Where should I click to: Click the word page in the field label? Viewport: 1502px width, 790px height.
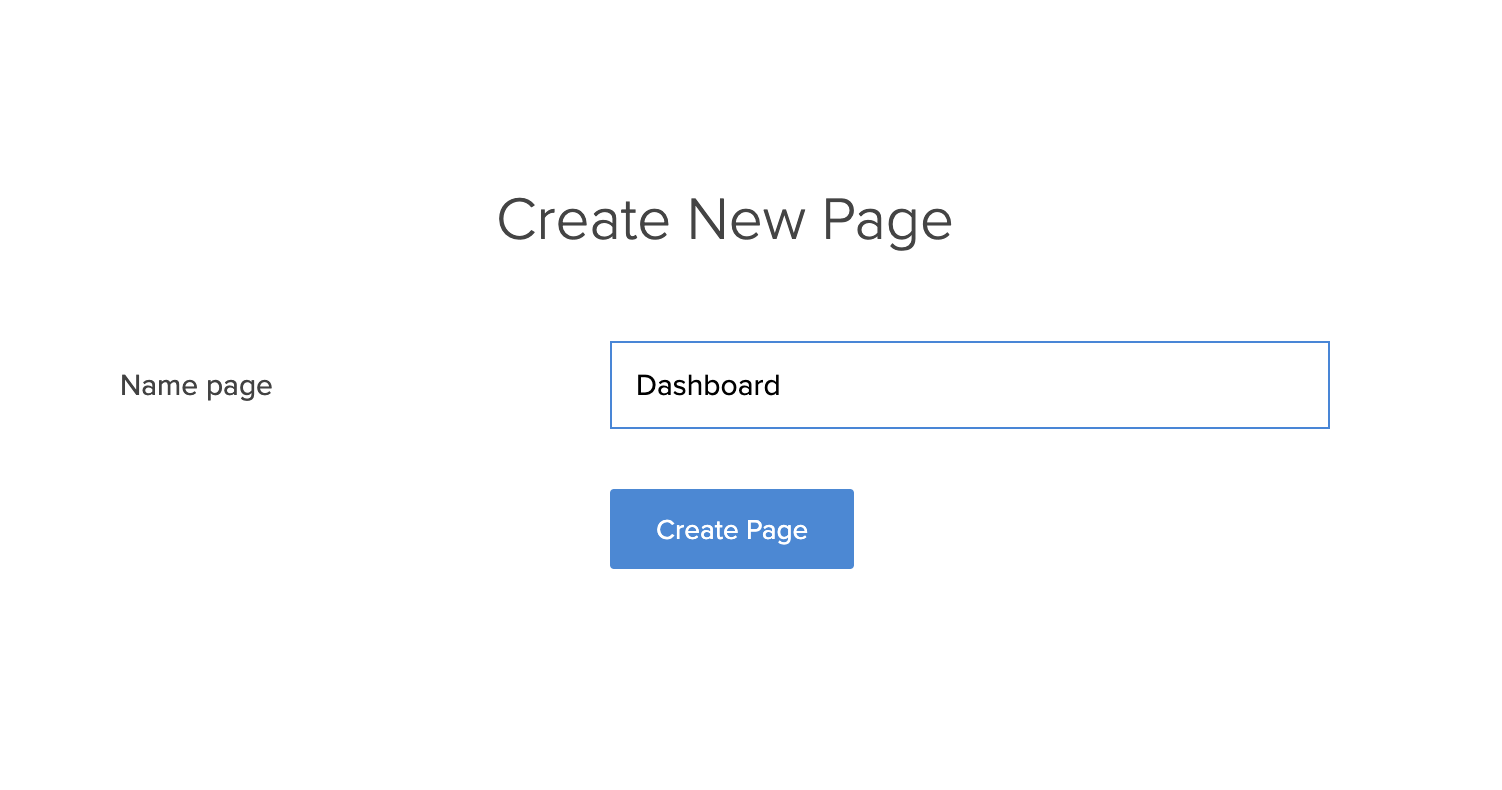pos(236,386)
